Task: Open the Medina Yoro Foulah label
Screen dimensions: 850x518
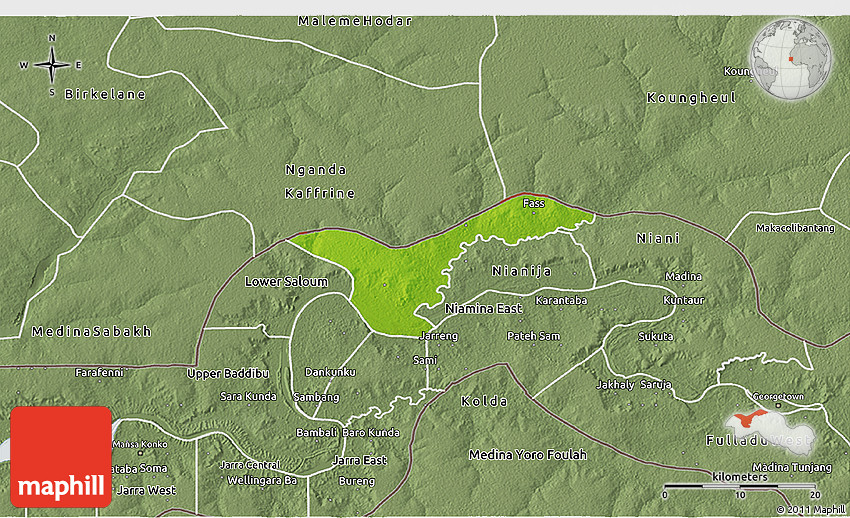Action: click(527, 455)
